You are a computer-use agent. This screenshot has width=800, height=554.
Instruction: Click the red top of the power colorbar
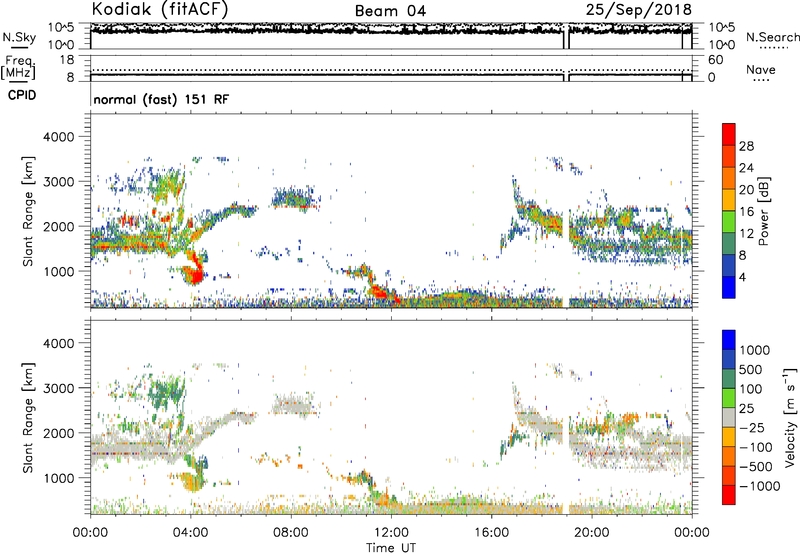729,133
